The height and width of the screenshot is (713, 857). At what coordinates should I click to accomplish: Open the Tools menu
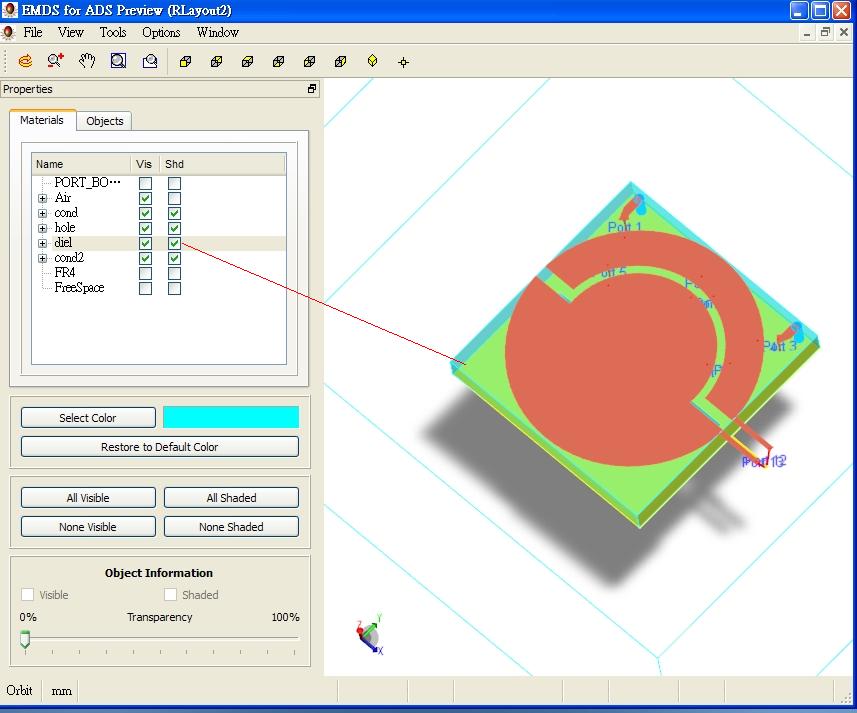coord(113,32)
